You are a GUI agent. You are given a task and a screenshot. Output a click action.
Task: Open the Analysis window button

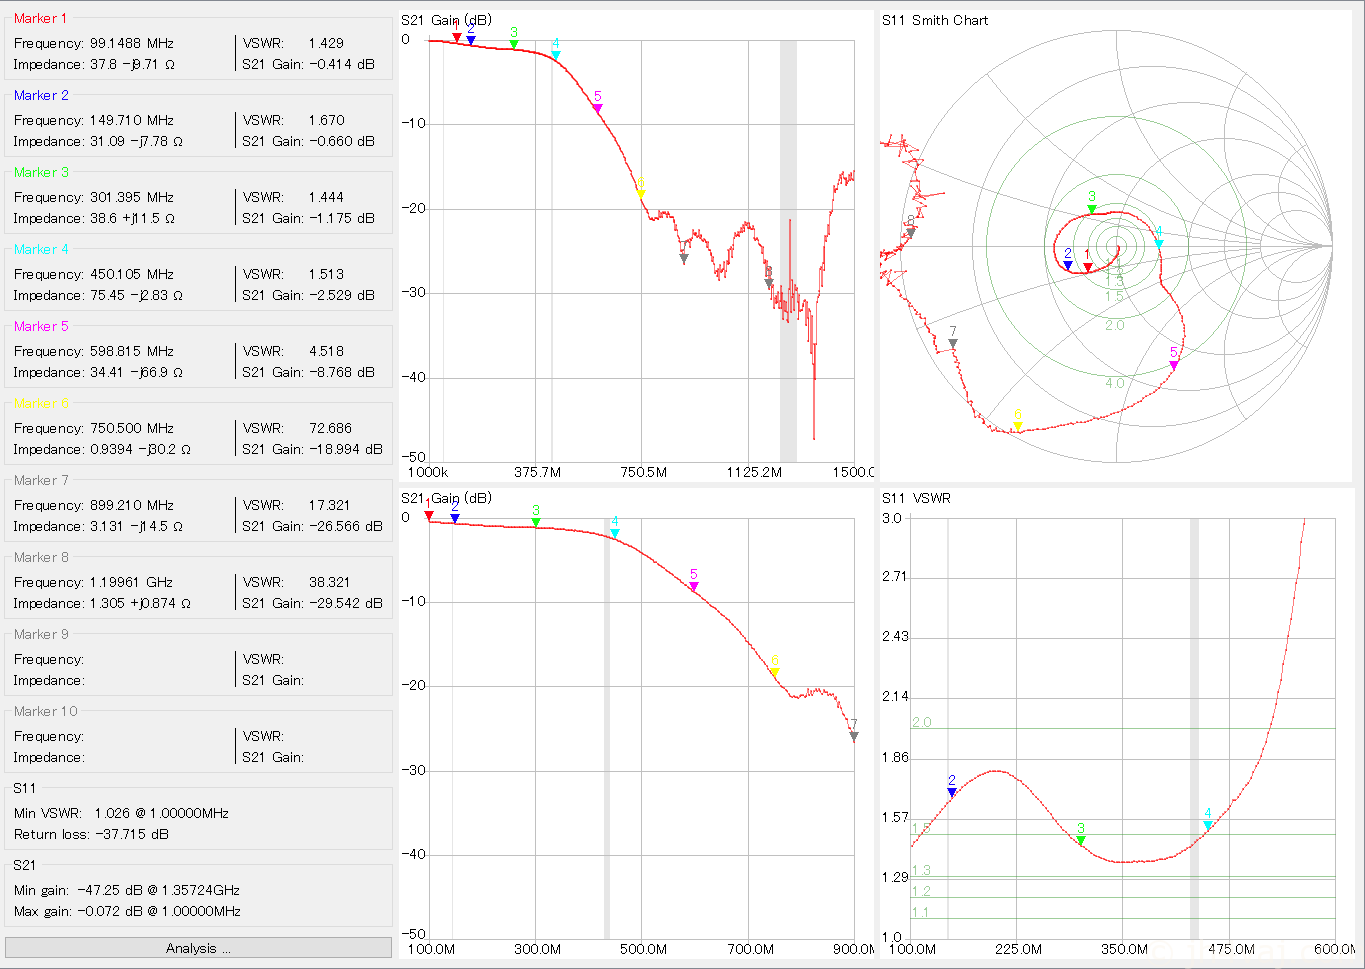click(x=198, y=948)
